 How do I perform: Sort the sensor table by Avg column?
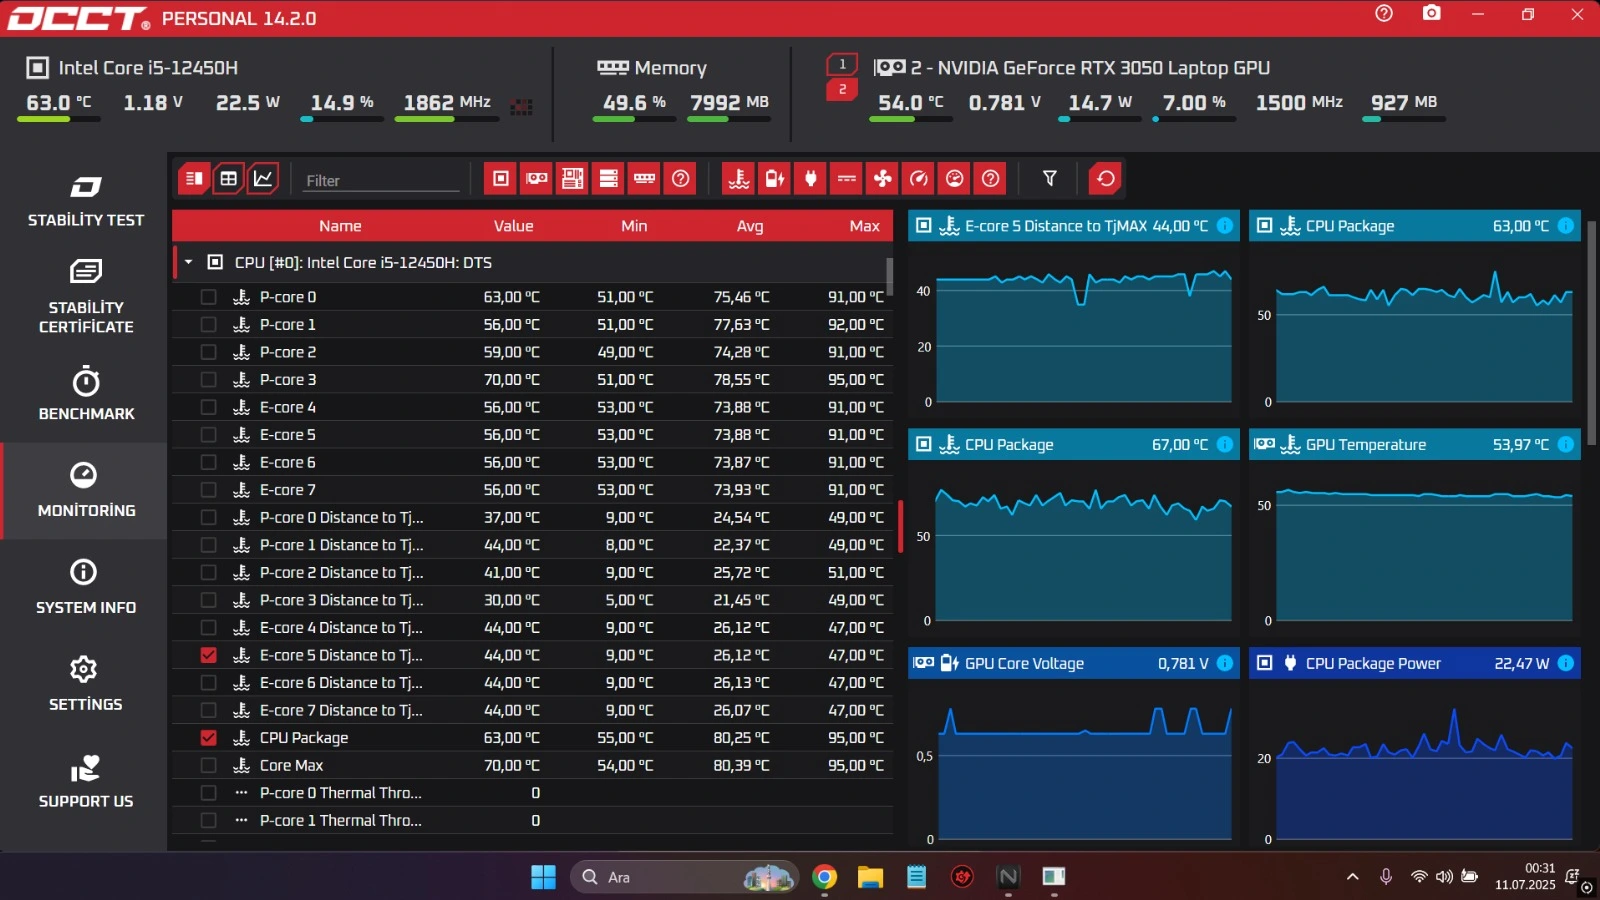pos(750,226)
